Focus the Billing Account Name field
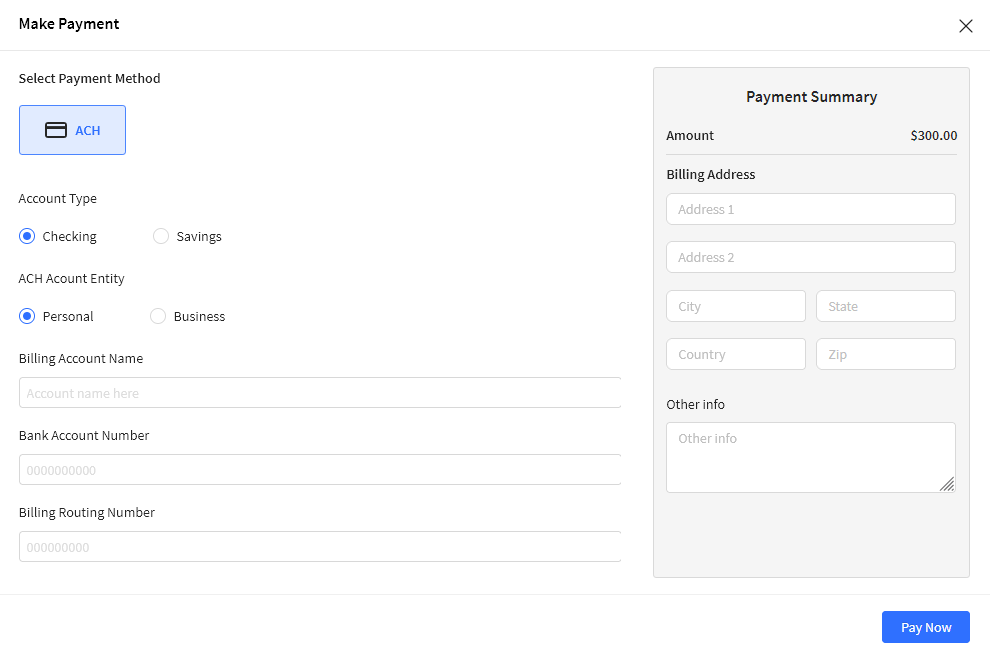 click(320, 393)
